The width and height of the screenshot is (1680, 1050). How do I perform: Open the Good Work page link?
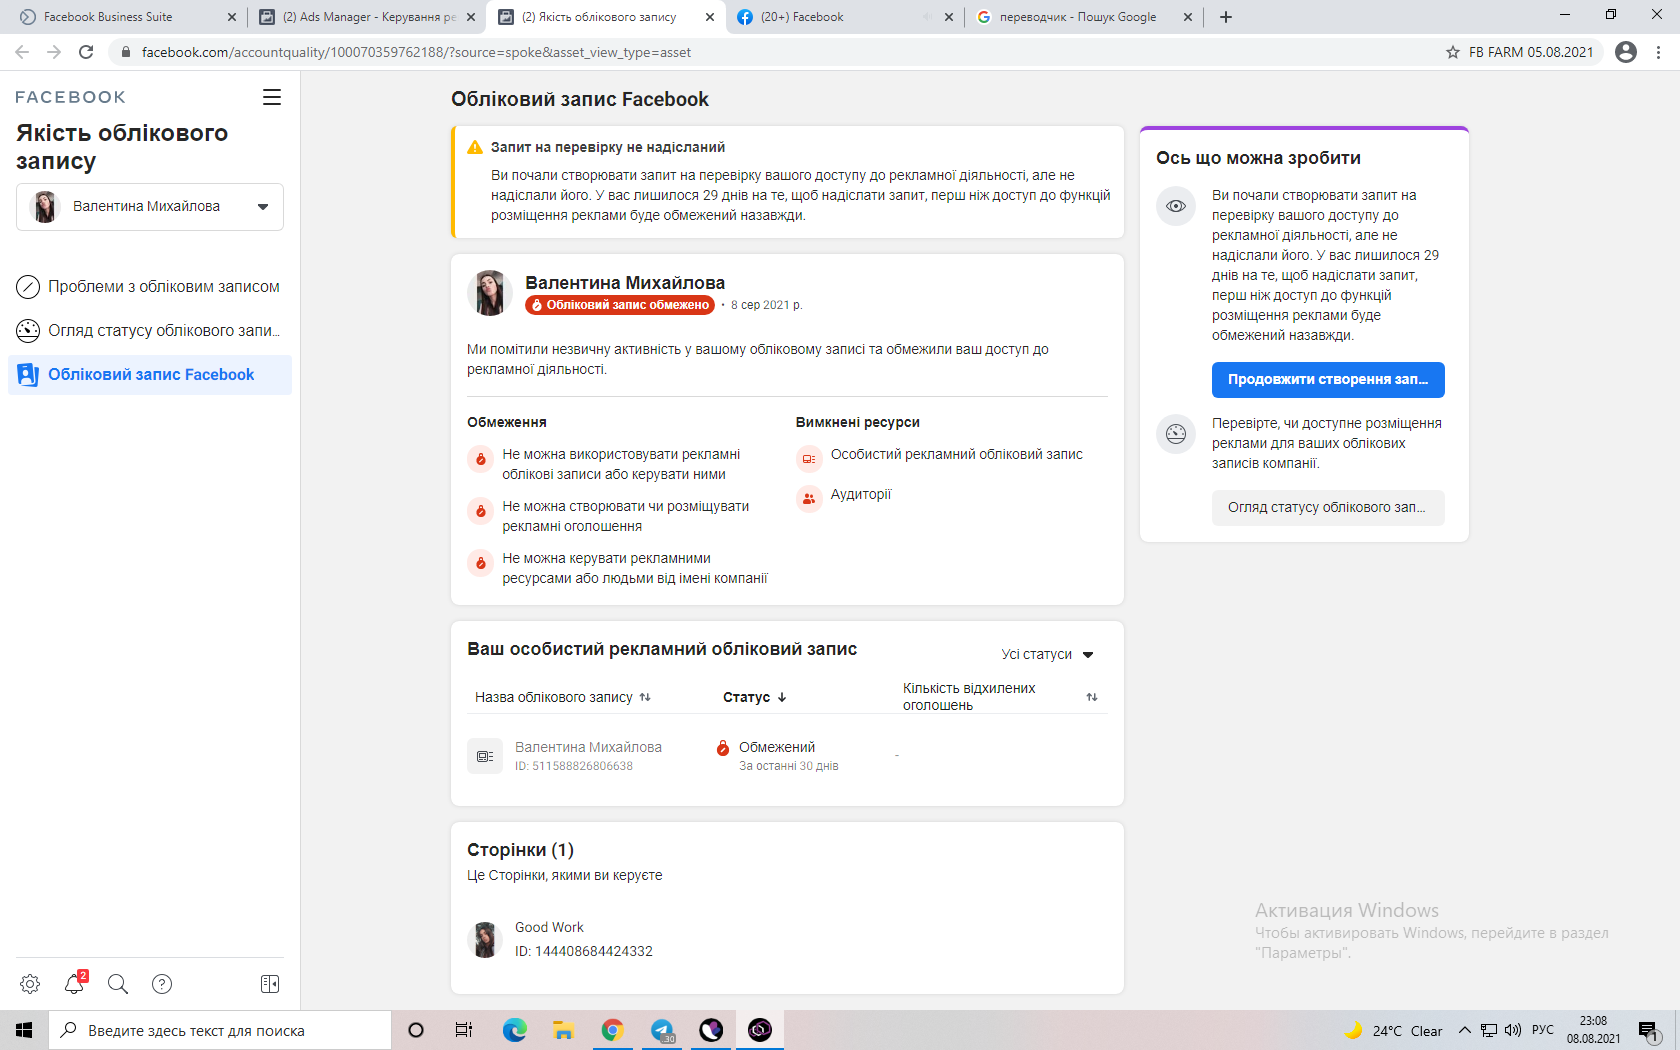click(549, 927)
